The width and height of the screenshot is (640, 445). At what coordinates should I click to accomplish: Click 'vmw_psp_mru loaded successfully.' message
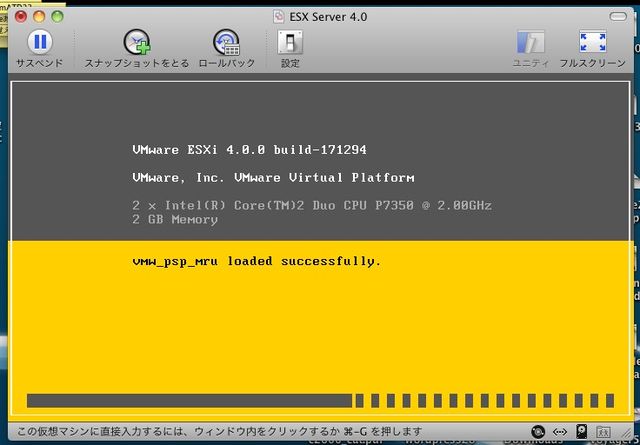[x=257, y=261]
